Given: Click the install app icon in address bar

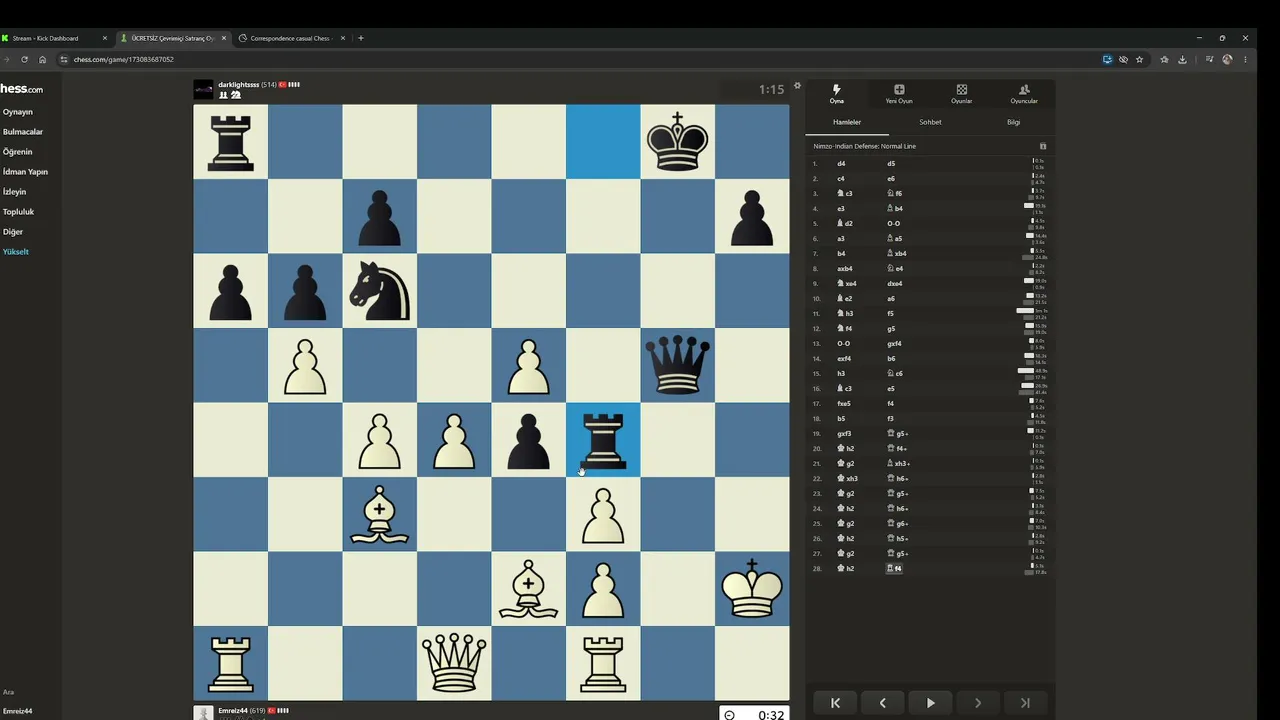Looking at the screenshot, I should coord(1107,59).
